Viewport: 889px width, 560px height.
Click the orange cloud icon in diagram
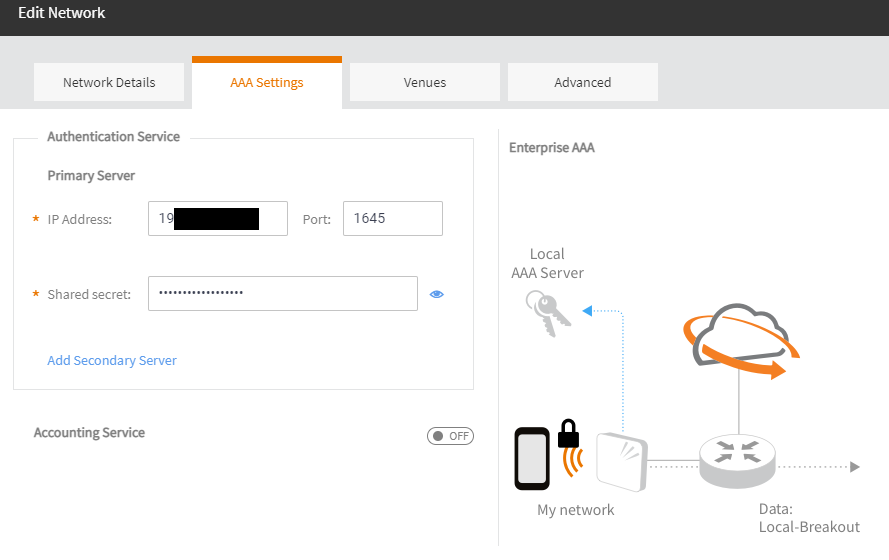point(739,340)
